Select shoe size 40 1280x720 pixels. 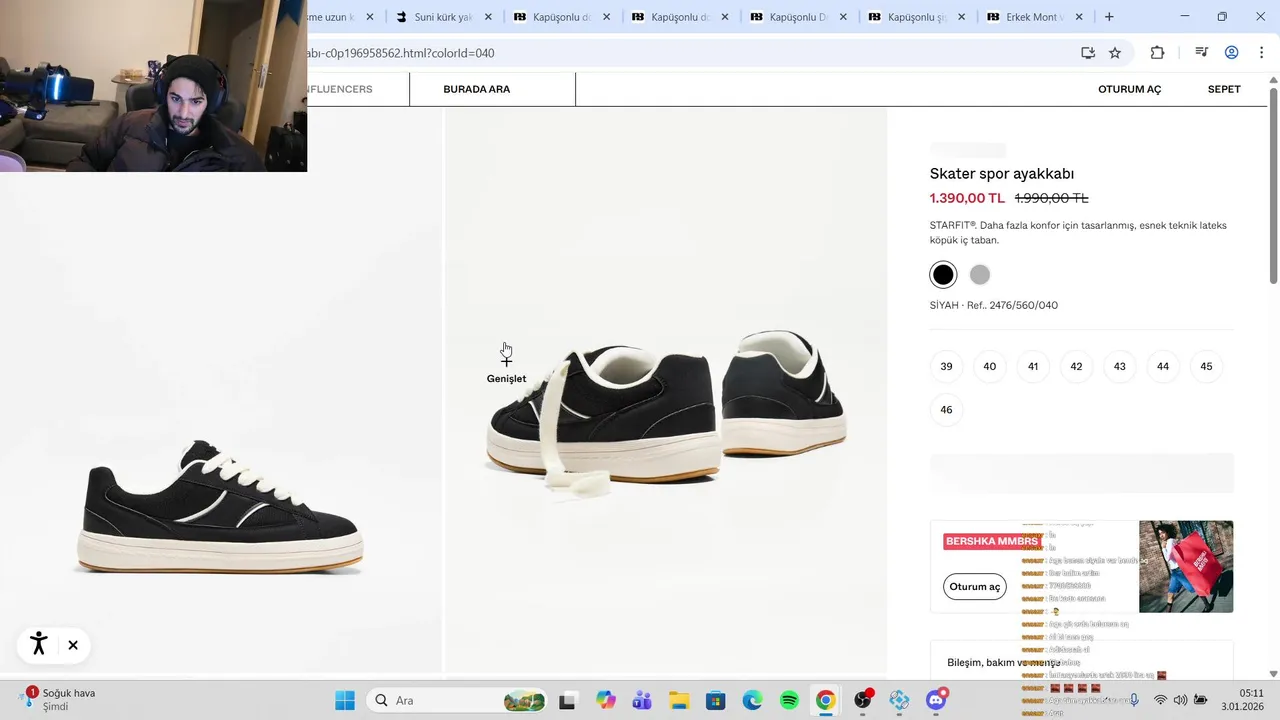pos(989,366)
